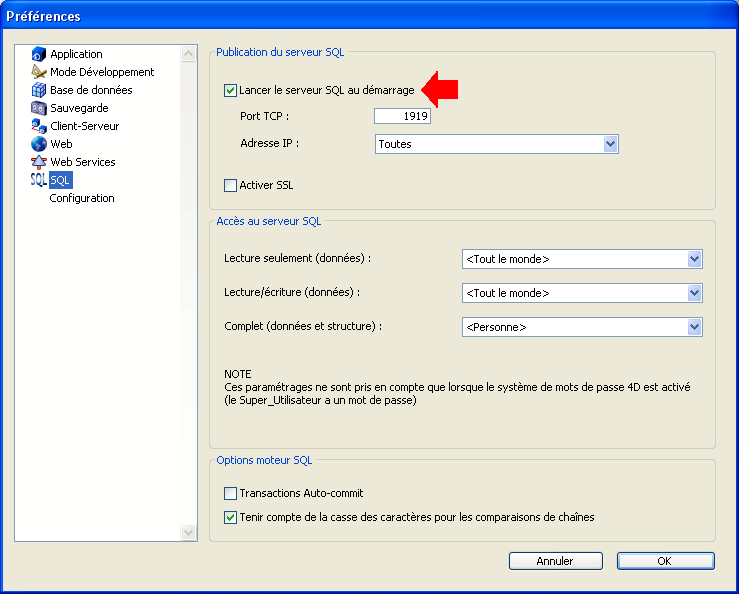Select the Mode Développement icon
The height and width of the screenshot is (594, 739).
[39, 72]
